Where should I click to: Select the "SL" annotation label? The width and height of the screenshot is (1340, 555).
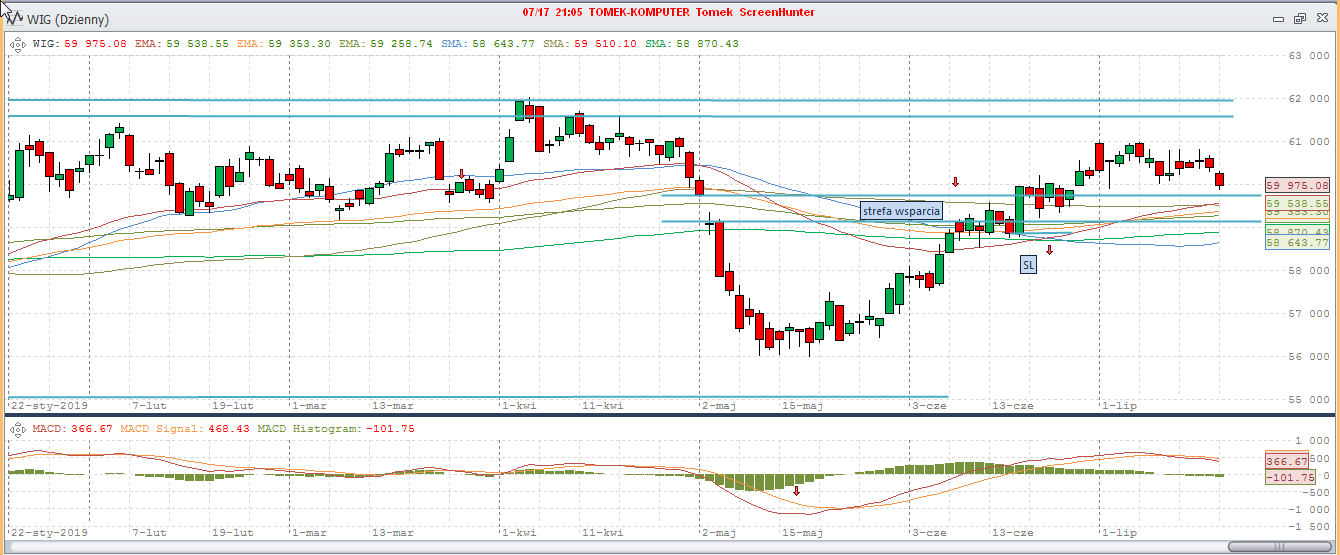coord(1028,265)
